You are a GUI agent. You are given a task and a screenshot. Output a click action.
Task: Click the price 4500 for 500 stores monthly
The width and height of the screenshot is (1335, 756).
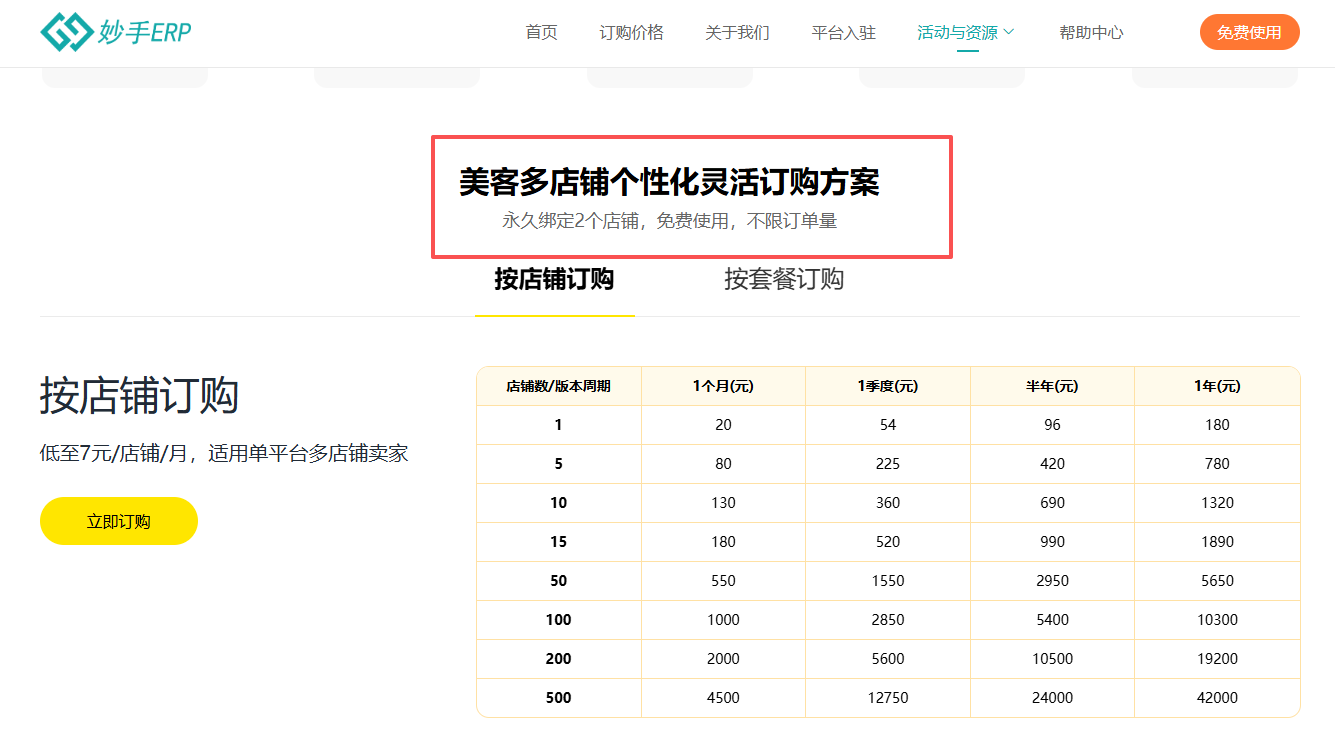(x=722, y=697)
